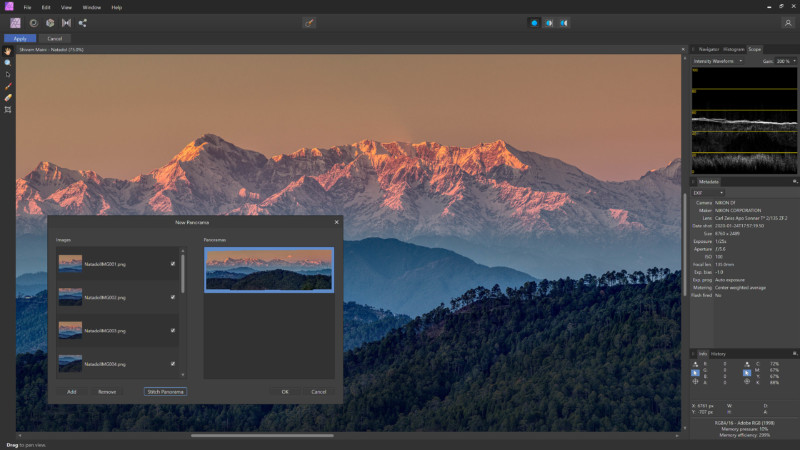
Task: Toggle the NatadolIMG002.png checkbox
Action: 173,297
